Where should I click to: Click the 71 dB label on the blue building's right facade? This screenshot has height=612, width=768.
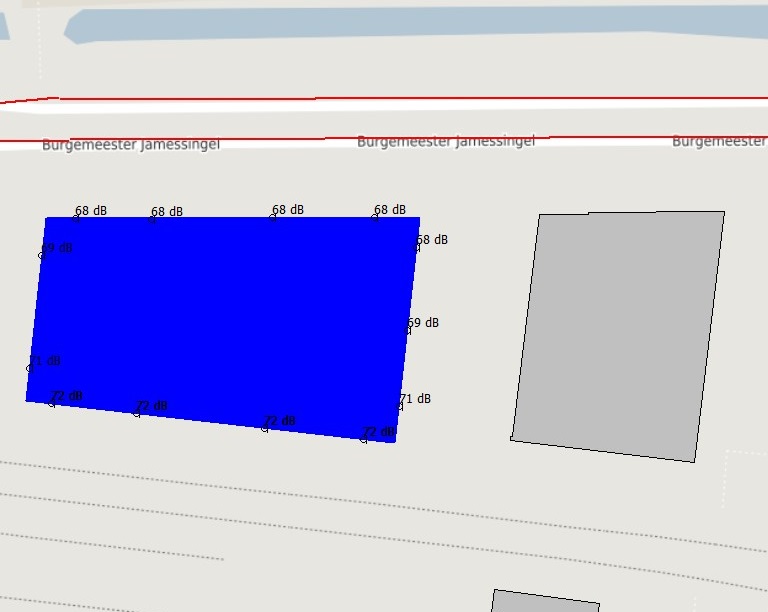tap(415, 399)
